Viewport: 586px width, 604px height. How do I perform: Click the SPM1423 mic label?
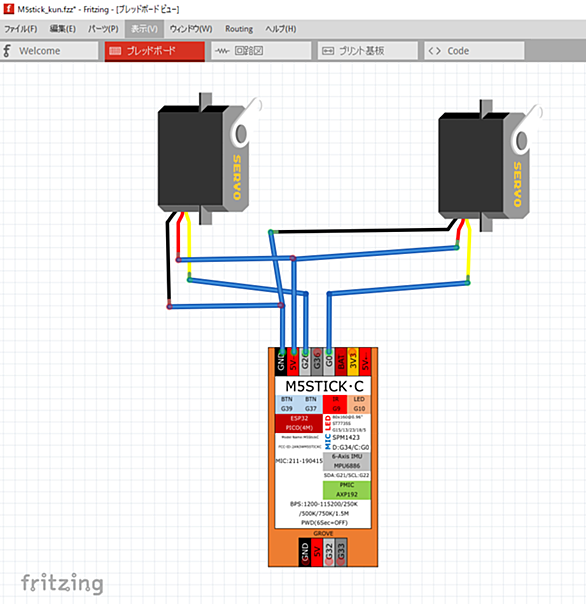346,438
